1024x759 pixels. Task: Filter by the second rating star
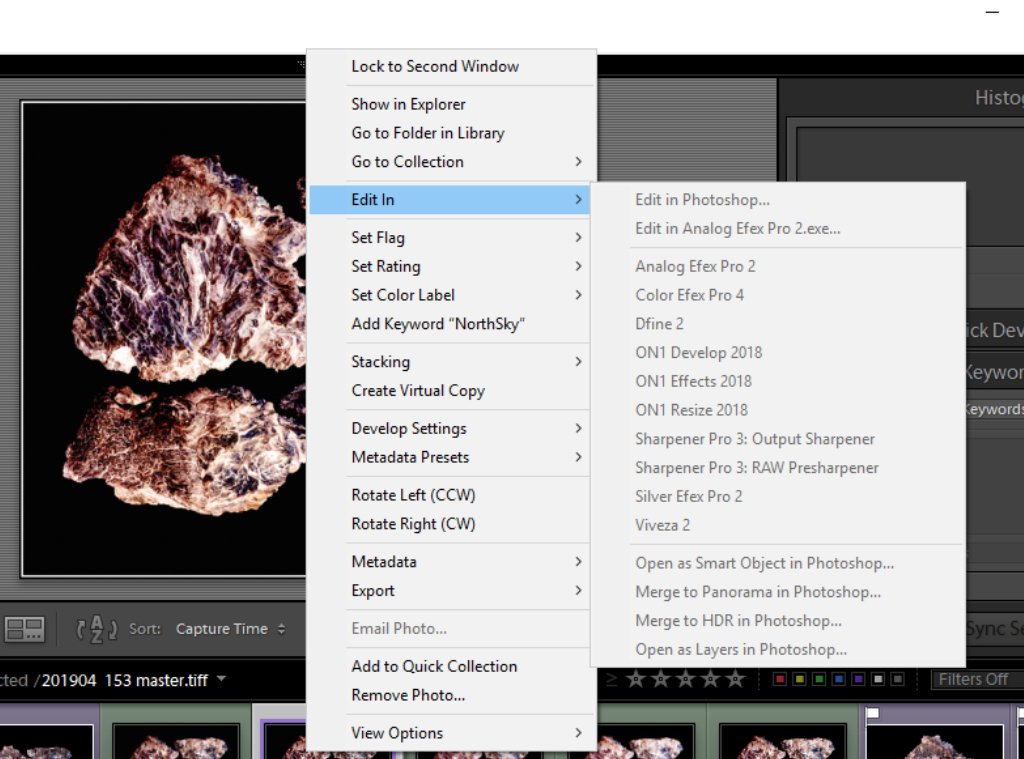click(x=660, y=679)
